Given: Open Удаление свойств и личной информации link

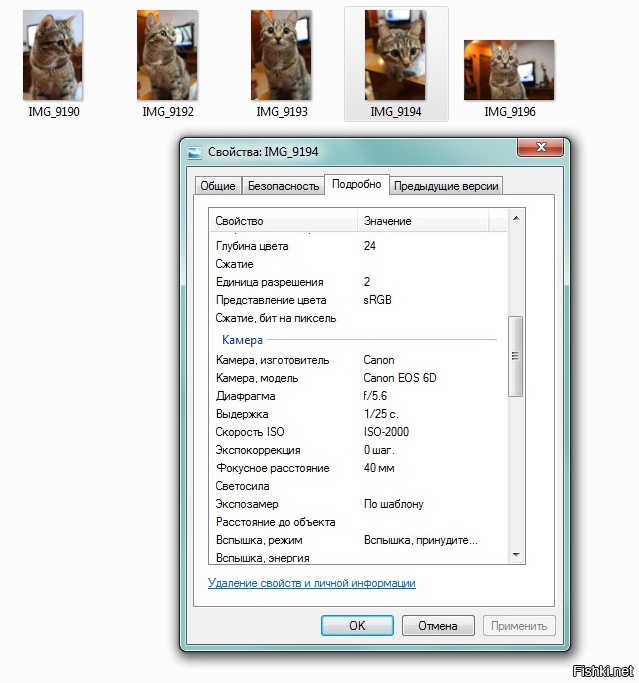Looking at the screenshot, I should click(x=311, y=583).
